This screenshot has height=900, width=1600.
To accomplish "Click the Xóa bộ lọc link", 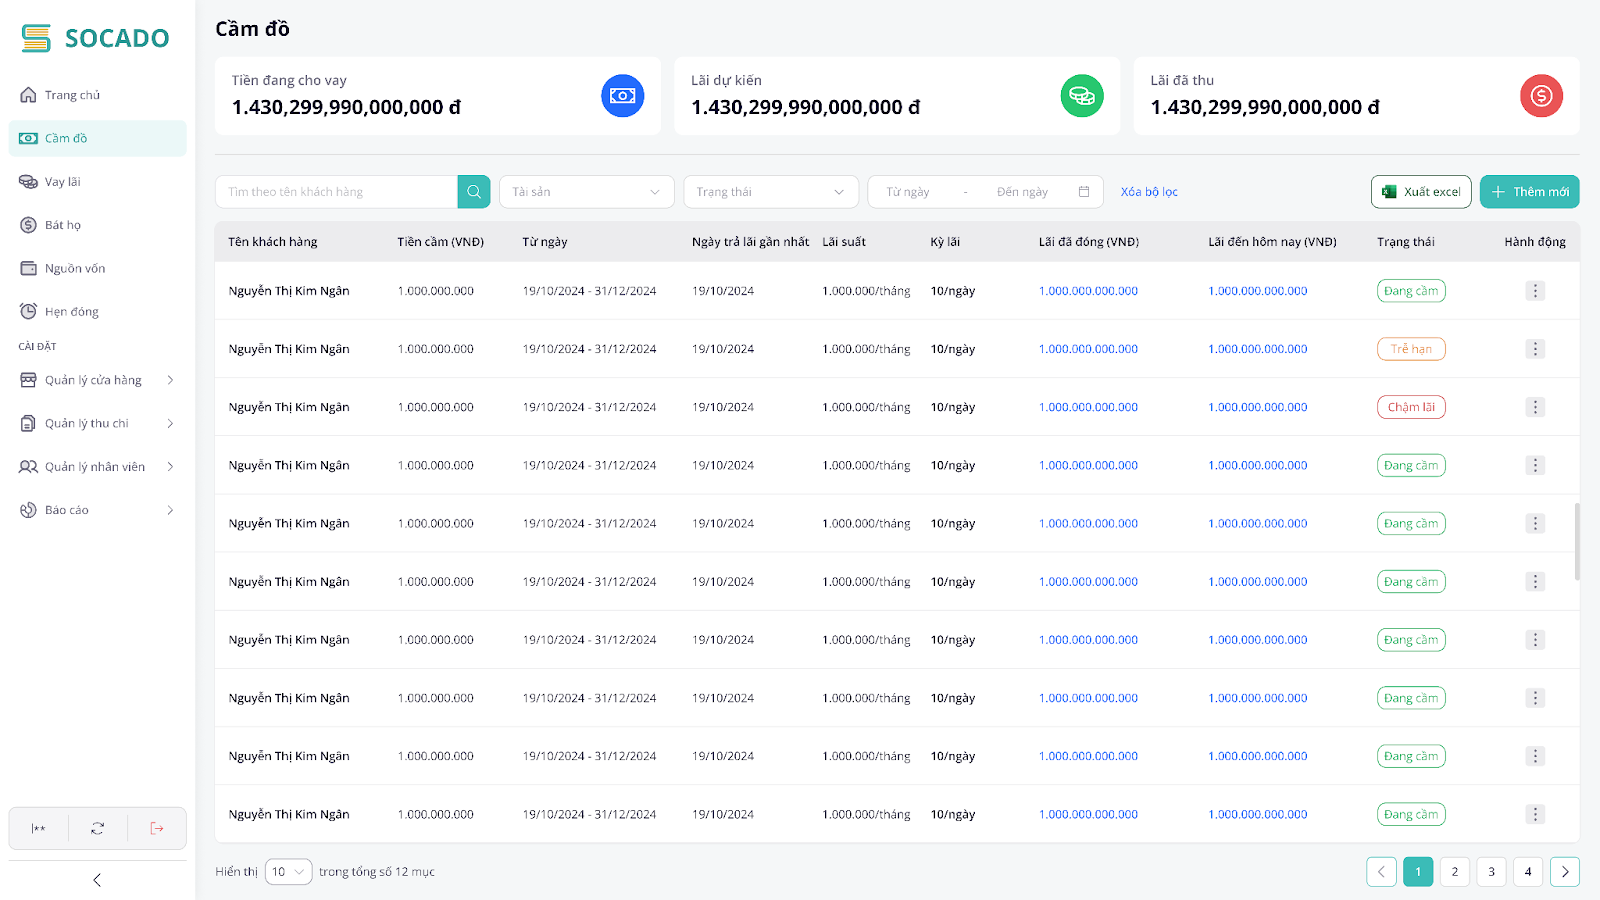I will coord(1149,192).
